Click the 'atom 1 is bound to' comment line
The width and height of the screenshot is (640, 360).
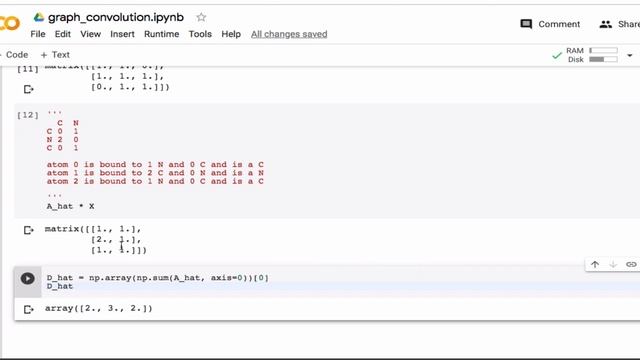point(155,173)
